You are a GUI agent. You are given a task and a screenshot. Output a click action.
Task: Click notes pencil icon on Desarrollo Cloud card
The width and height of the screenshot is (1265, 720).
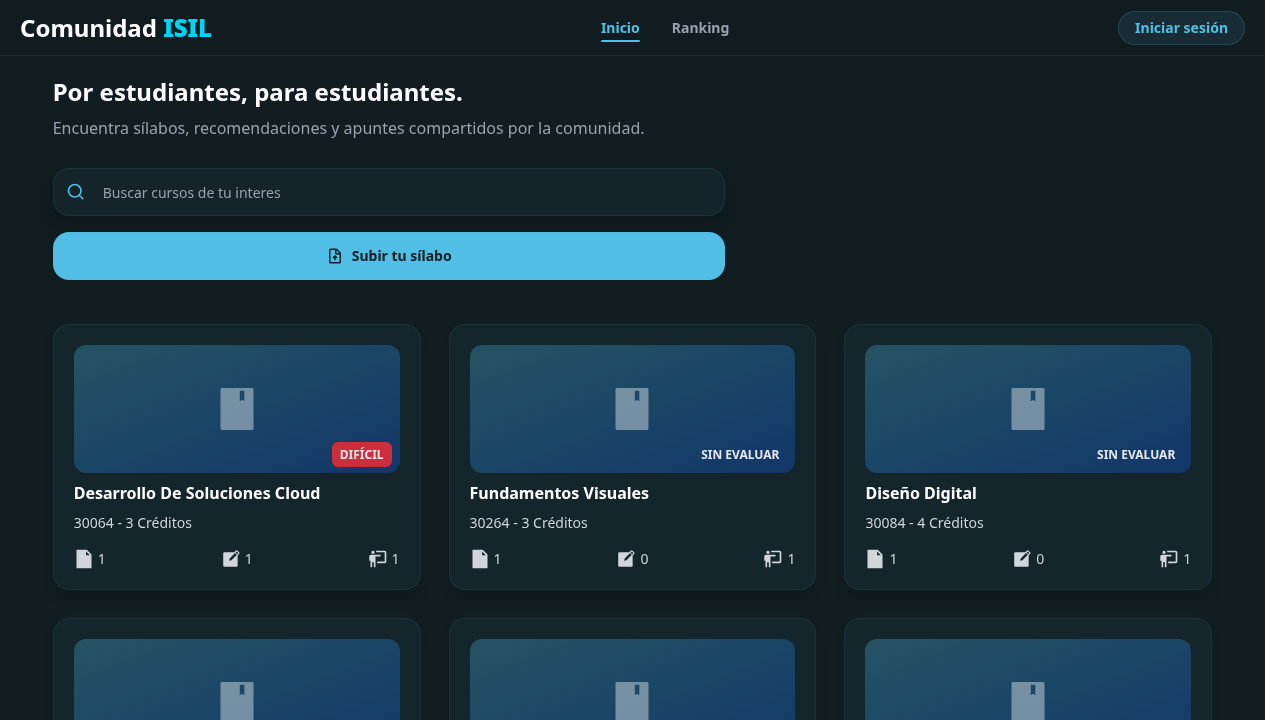[x=231, y=559]
